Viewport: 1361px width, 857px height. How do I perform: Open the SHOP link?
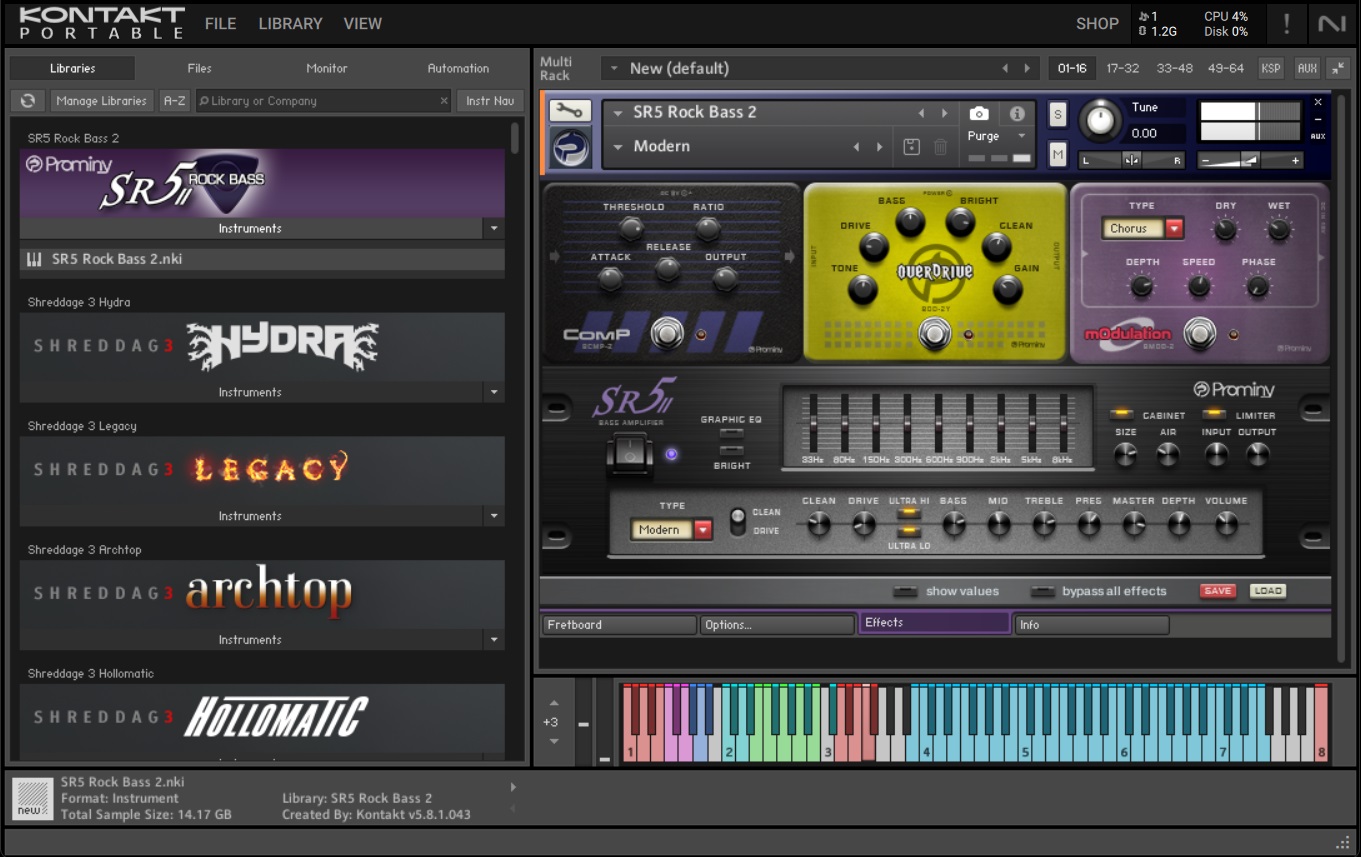(x=1097, y=24)
